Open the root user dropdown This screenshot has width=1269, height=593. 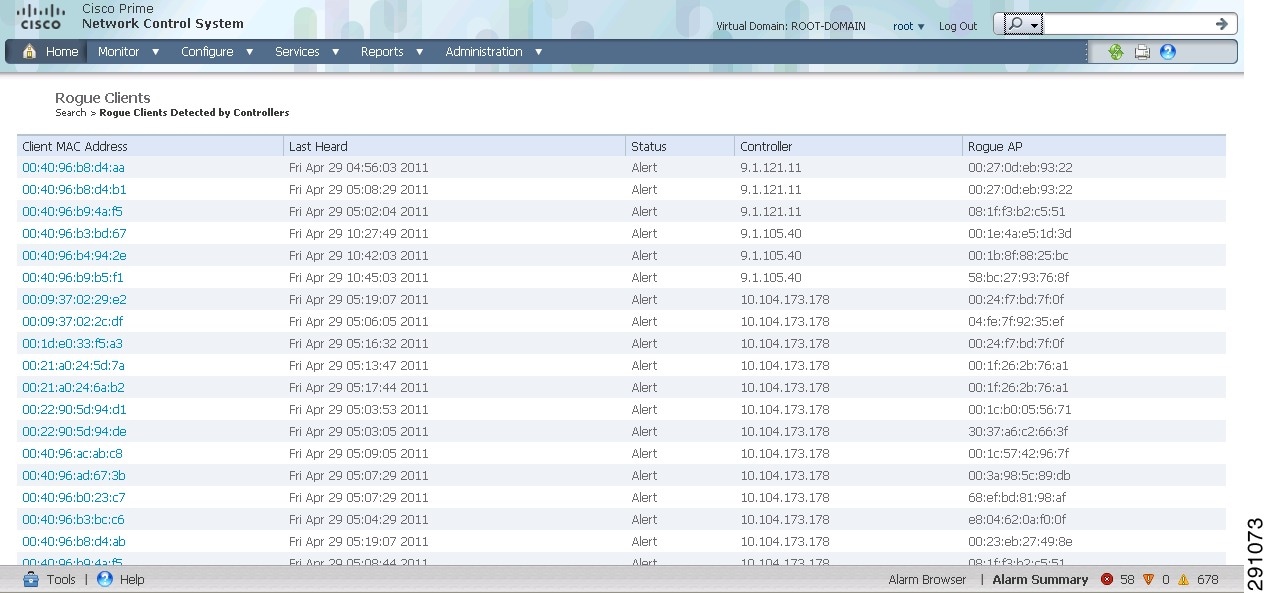point(908,25)
